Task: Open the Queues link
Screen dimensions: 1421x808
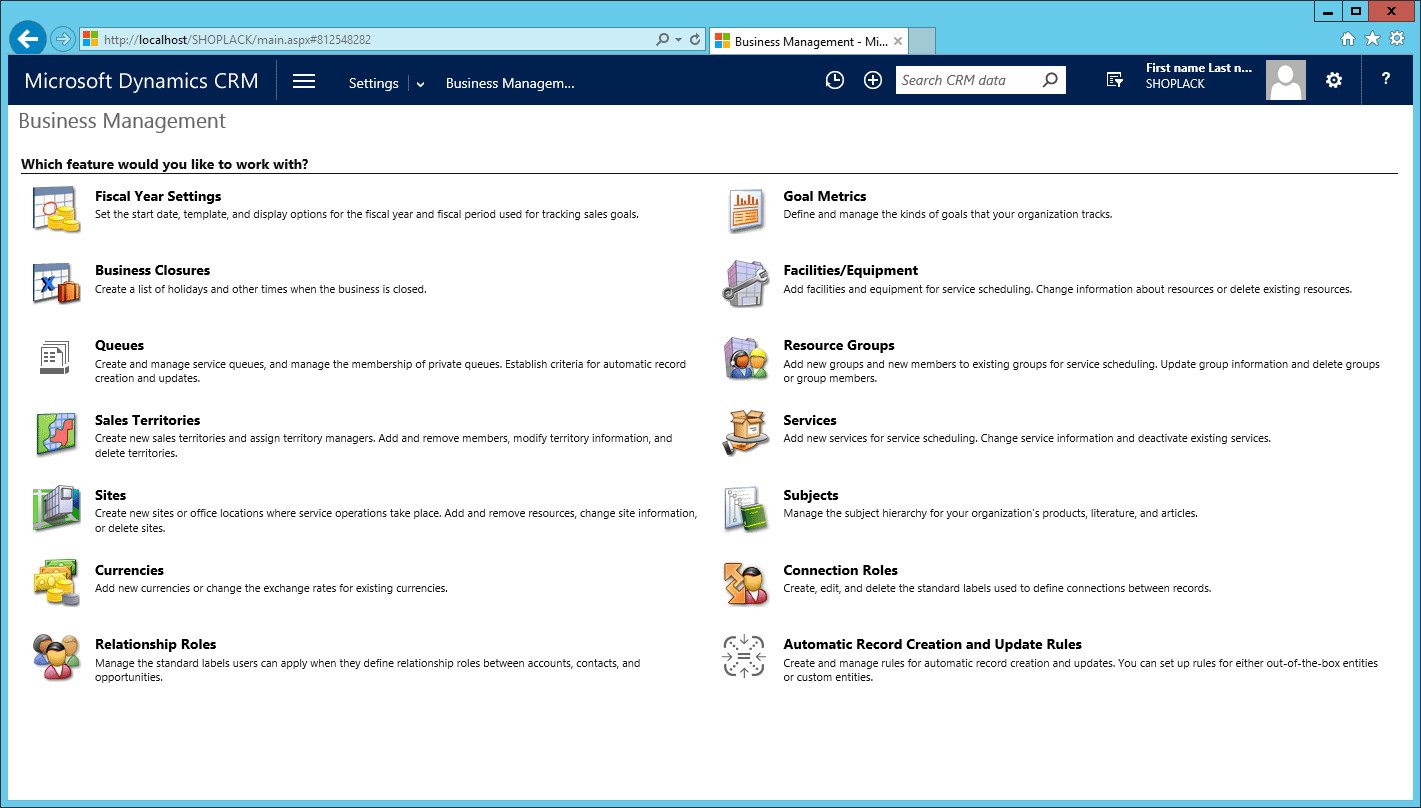Action: [x=119, y=345]
